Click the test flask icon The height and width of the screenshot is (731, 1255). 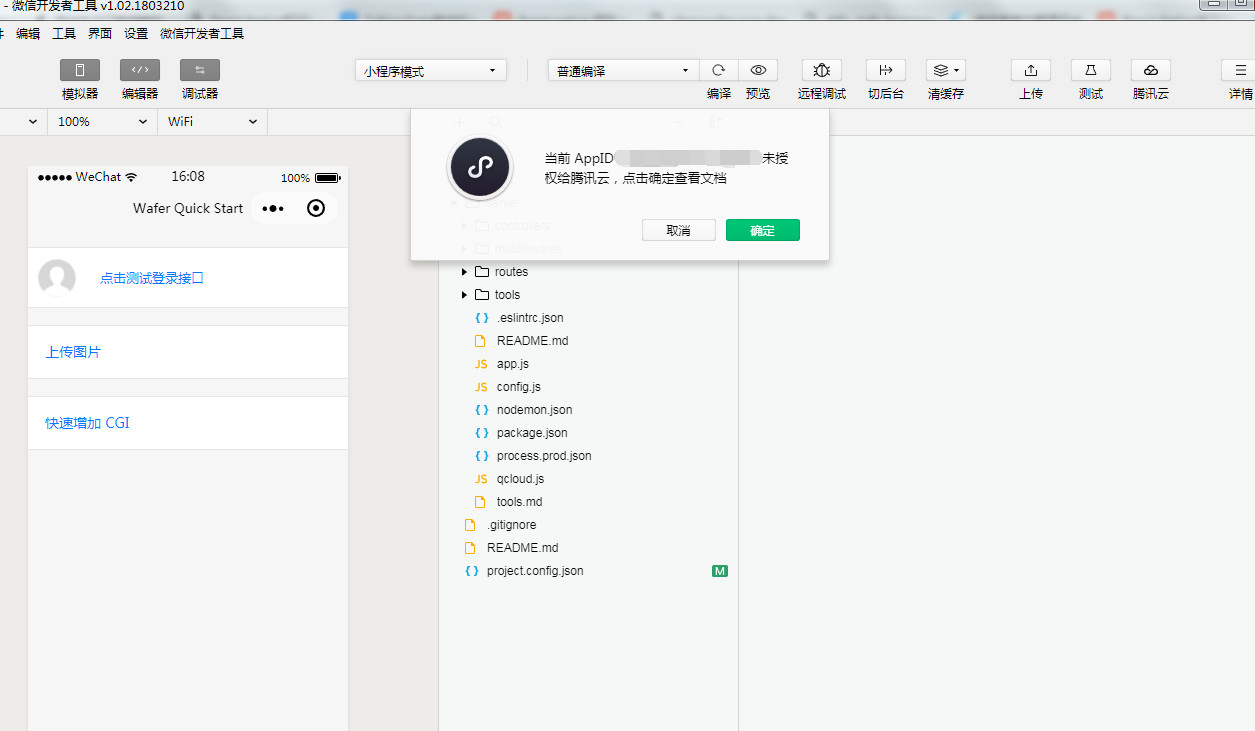point(1091,70)
